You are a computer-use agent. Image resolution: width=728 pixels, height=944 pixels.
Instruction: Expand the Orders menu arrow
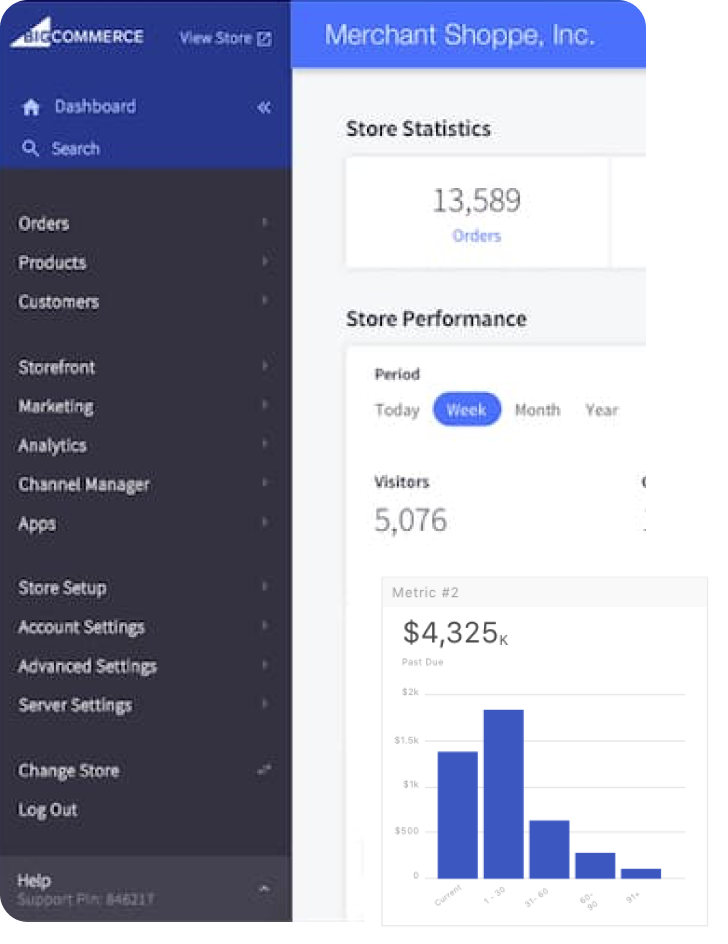point(265,223)
